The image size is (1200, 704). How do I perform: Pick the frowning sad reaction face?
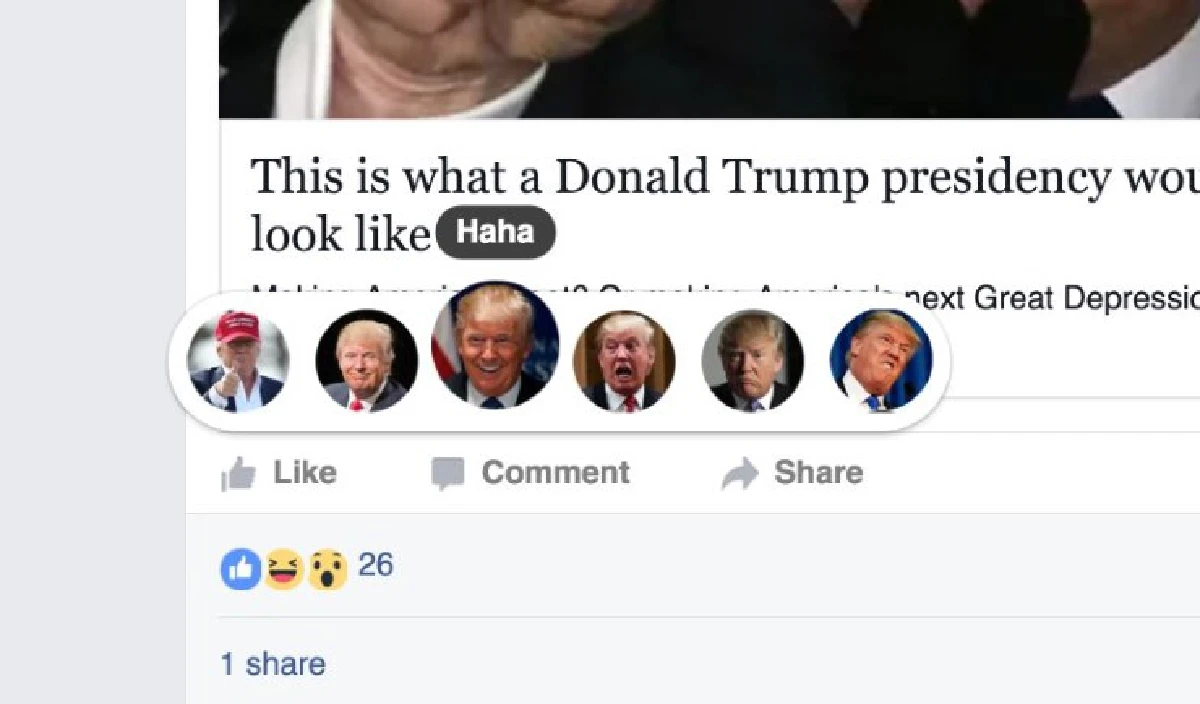[752, 360]
